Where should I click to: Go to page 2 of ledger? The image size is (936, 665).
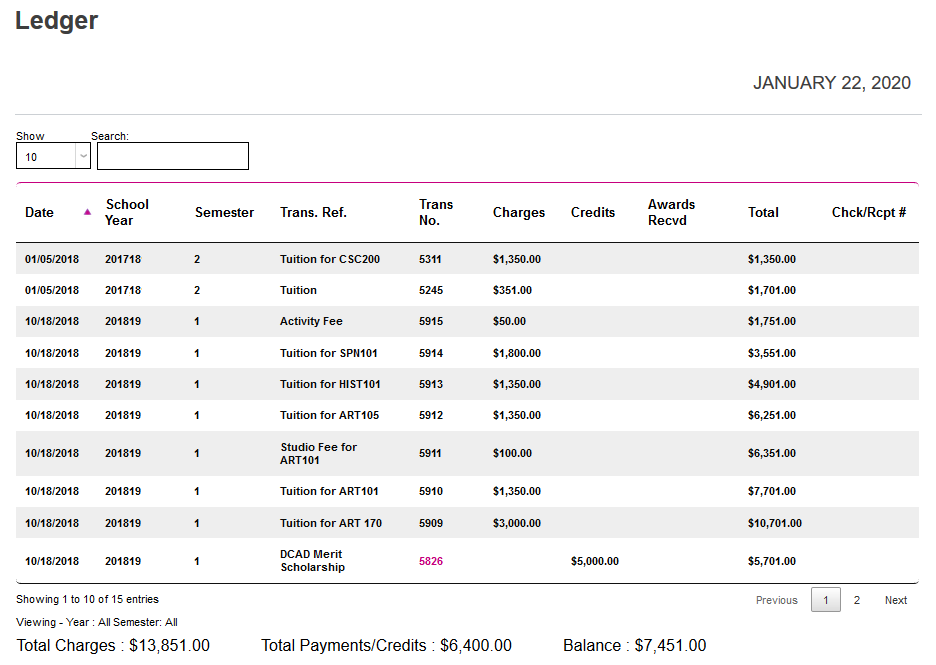[856, 600]
